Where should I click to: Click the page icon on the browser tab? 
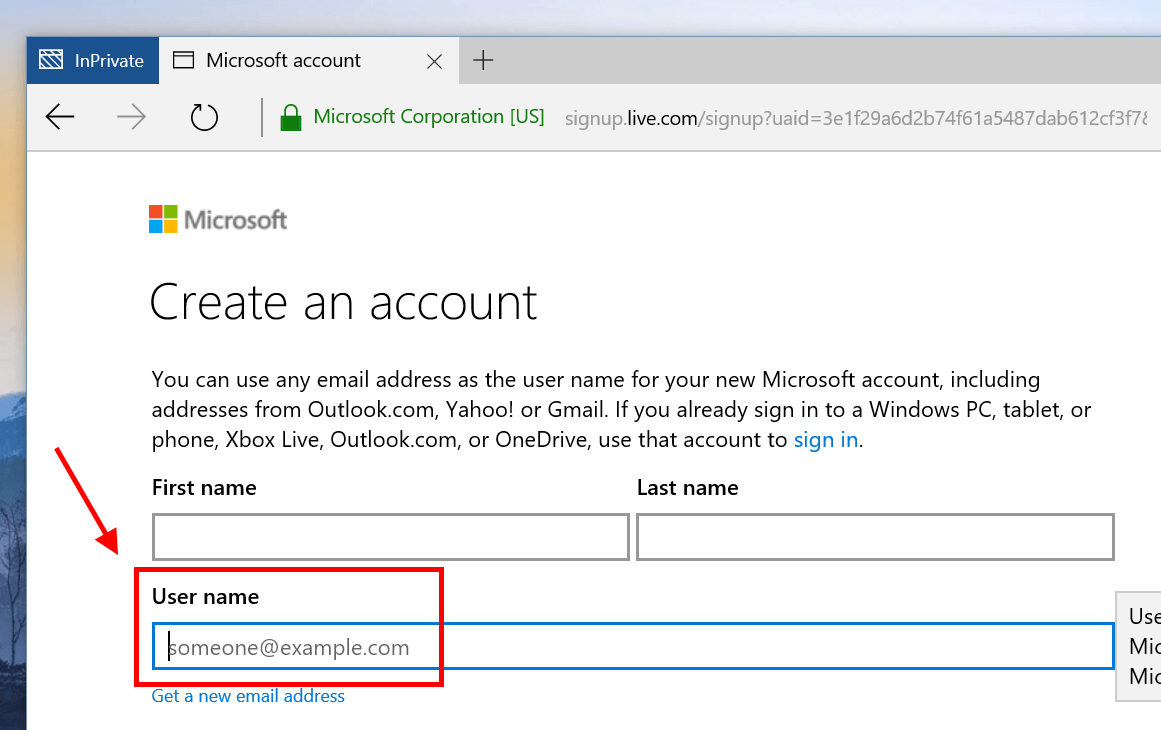point(183,60)
